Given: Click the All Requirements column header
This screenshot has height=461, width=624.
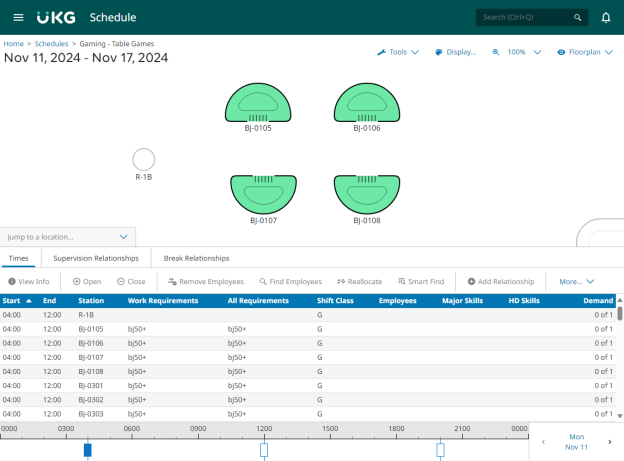Looking at the screenshot, I should [x=258, y=301].
